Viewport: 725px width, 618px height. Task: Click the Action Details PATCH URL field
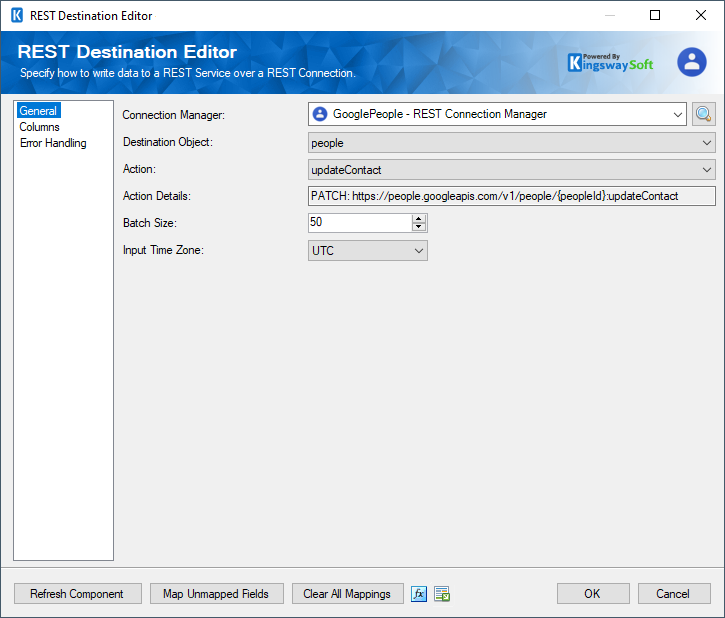click(x=511, y=196)
